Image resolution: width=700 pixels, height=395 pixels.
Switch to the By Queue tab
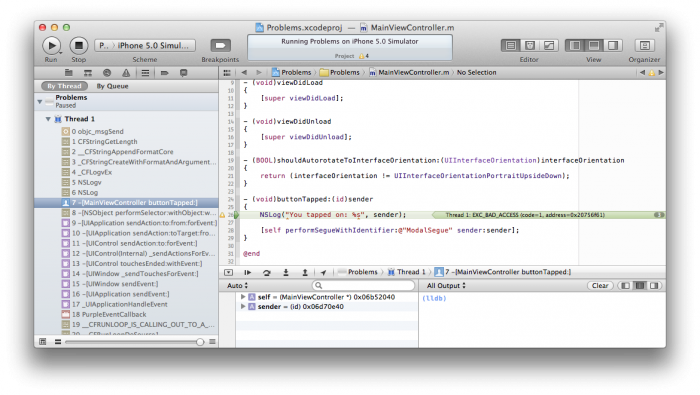click(x=112, y=86)
